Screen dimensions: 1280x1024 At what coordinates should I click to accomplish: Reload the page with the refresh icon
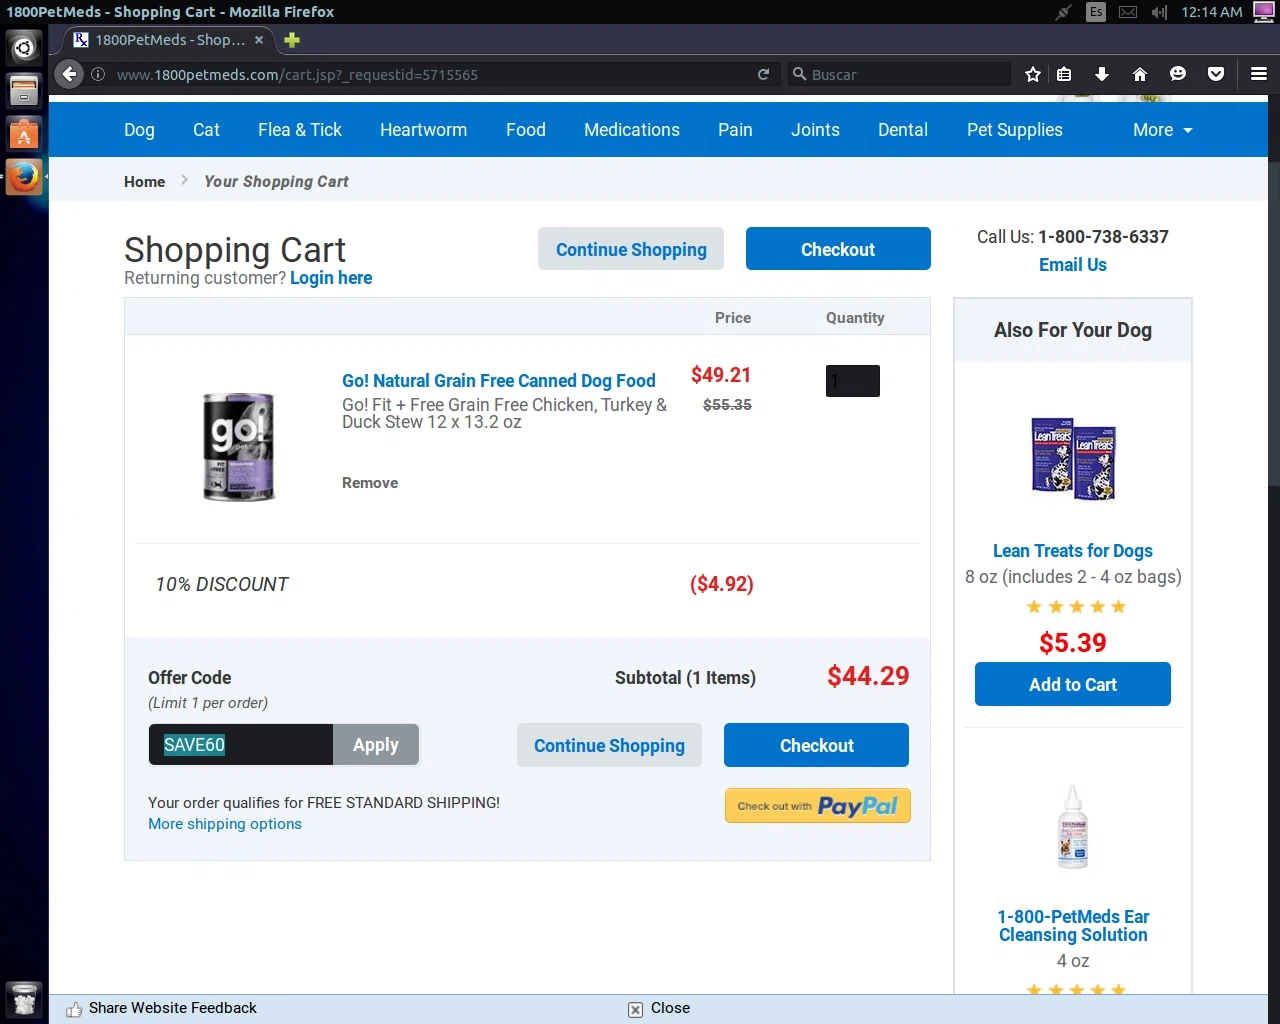point(763,74)
